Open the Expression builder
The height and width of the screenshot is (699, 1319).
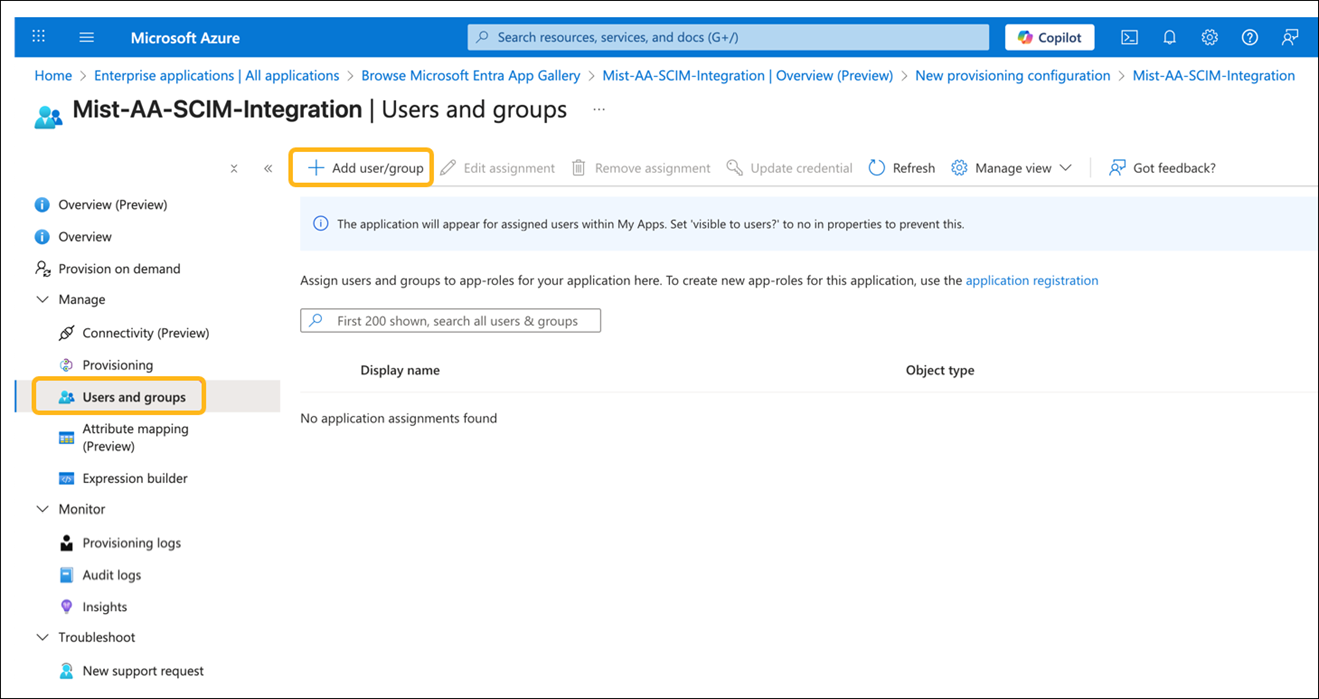pyautogui.click(x=133, y=478)
